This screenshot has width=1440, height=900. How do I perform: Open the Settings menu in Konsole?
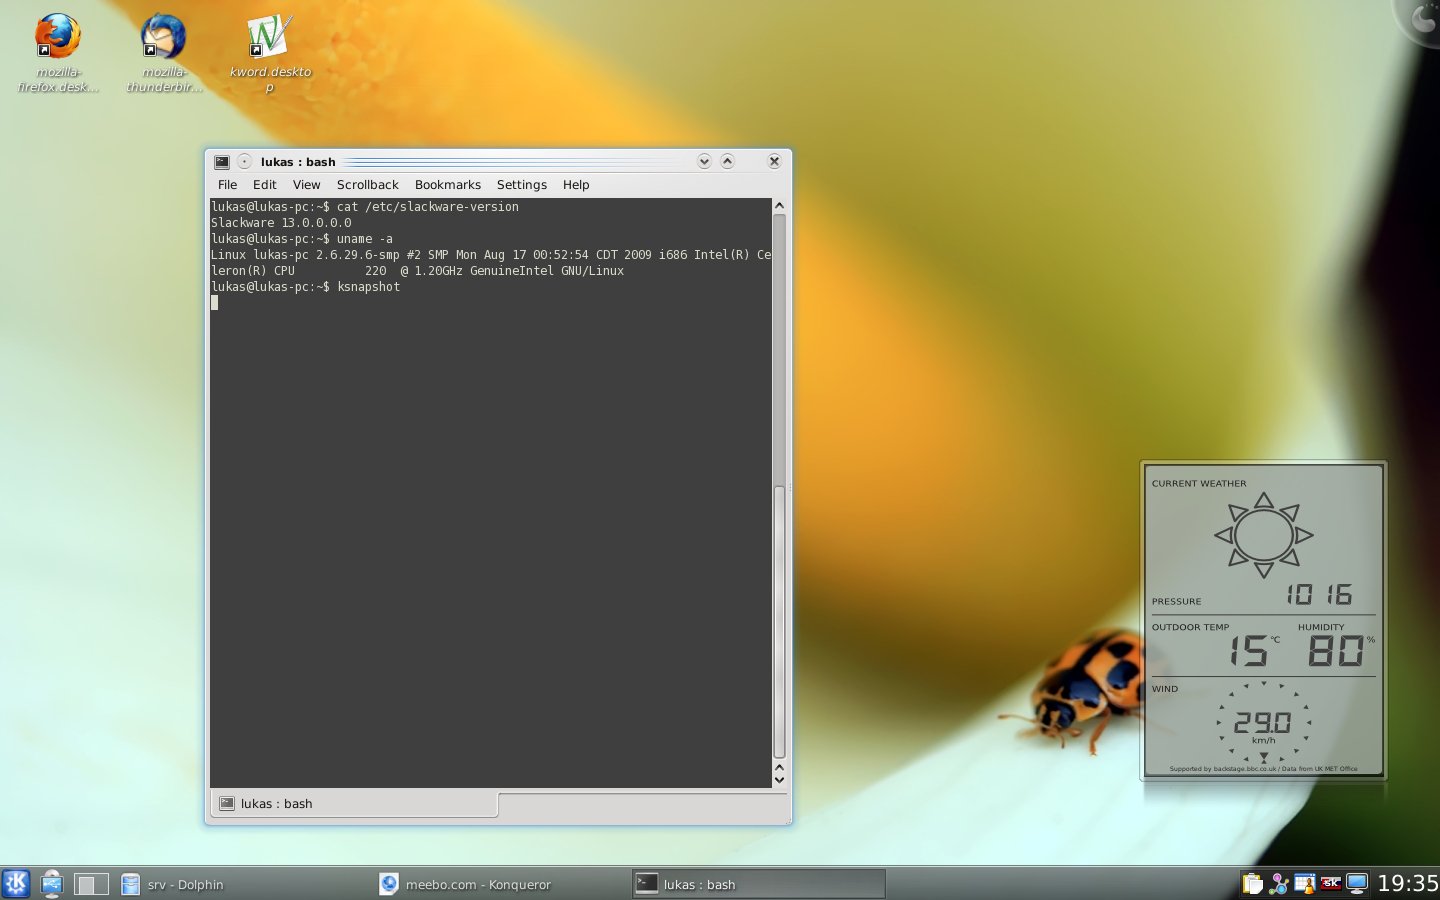tap(522, 185)
